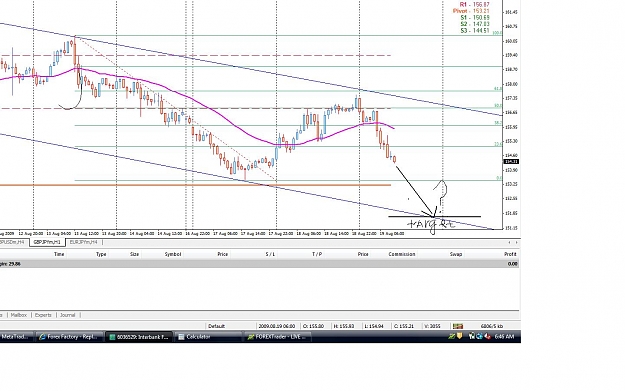Screen dimensions: 625x391
Task: Sort trades by the Time column header
Action: pyautogui.click(x=59, y=254)
